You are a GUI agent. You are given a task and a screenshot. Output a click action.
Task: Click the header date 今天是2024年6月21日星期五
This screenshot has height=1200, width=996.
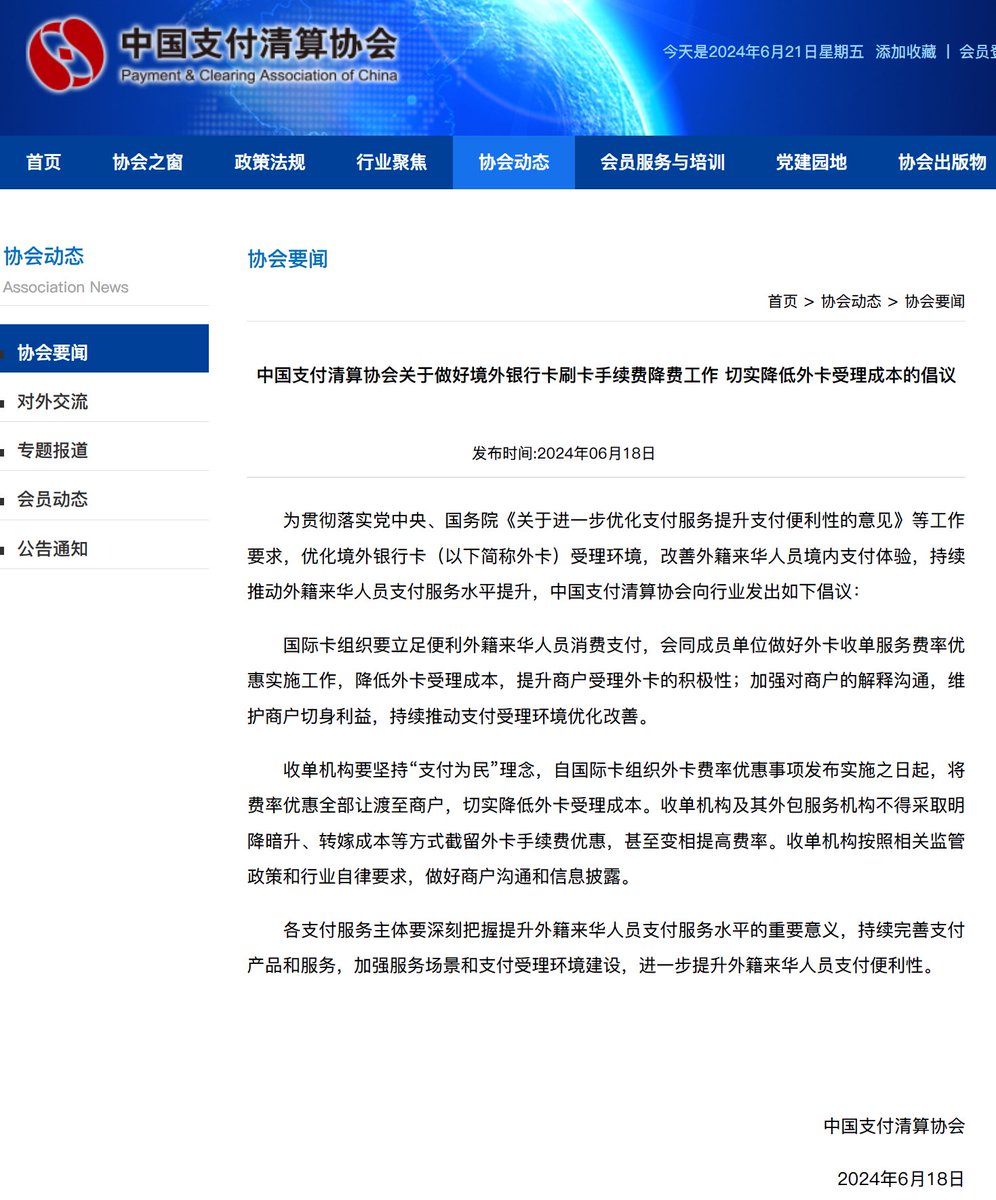(763, 52)
